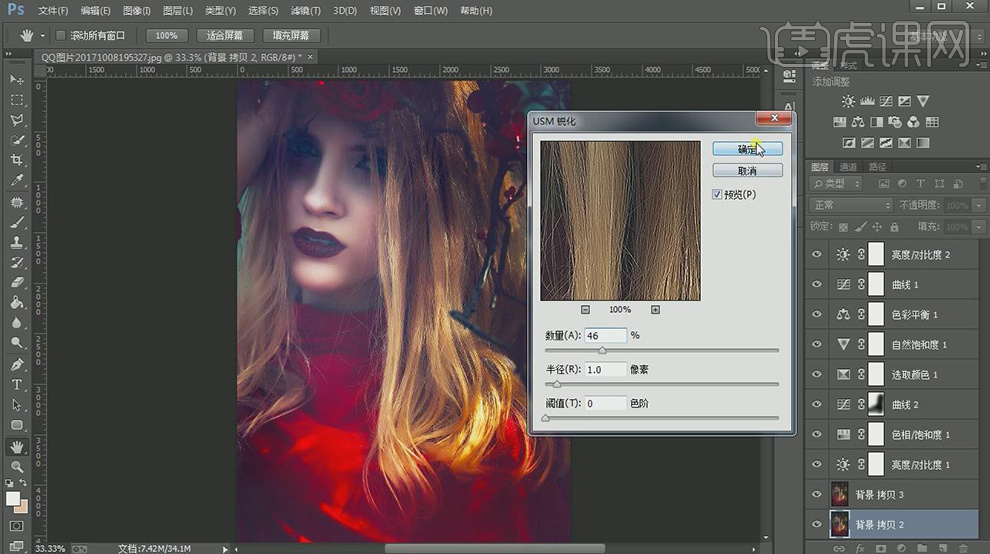Hide the 色彩平衡 1 layer
The height and width of the screenshot is (554, 990).
coord(817,315)
